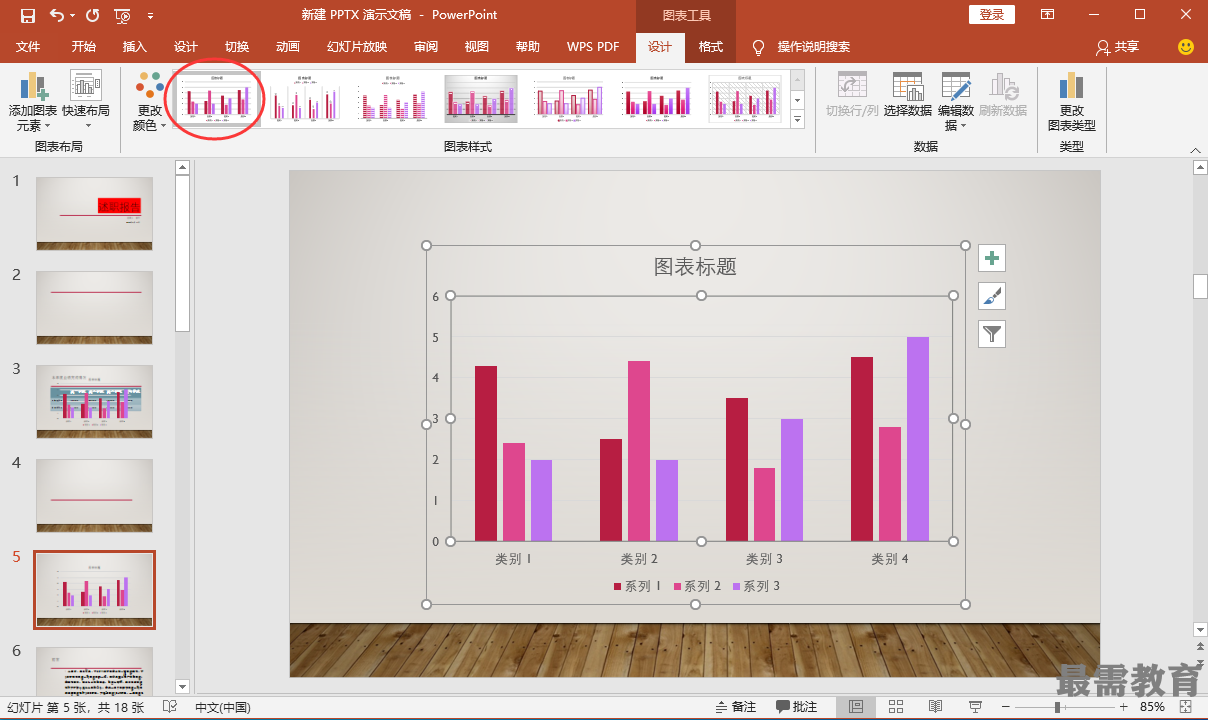Viewport: 1208px width, 720px height.
Task: Switch to Reading view icon
Action: click(x=935, y=707)
